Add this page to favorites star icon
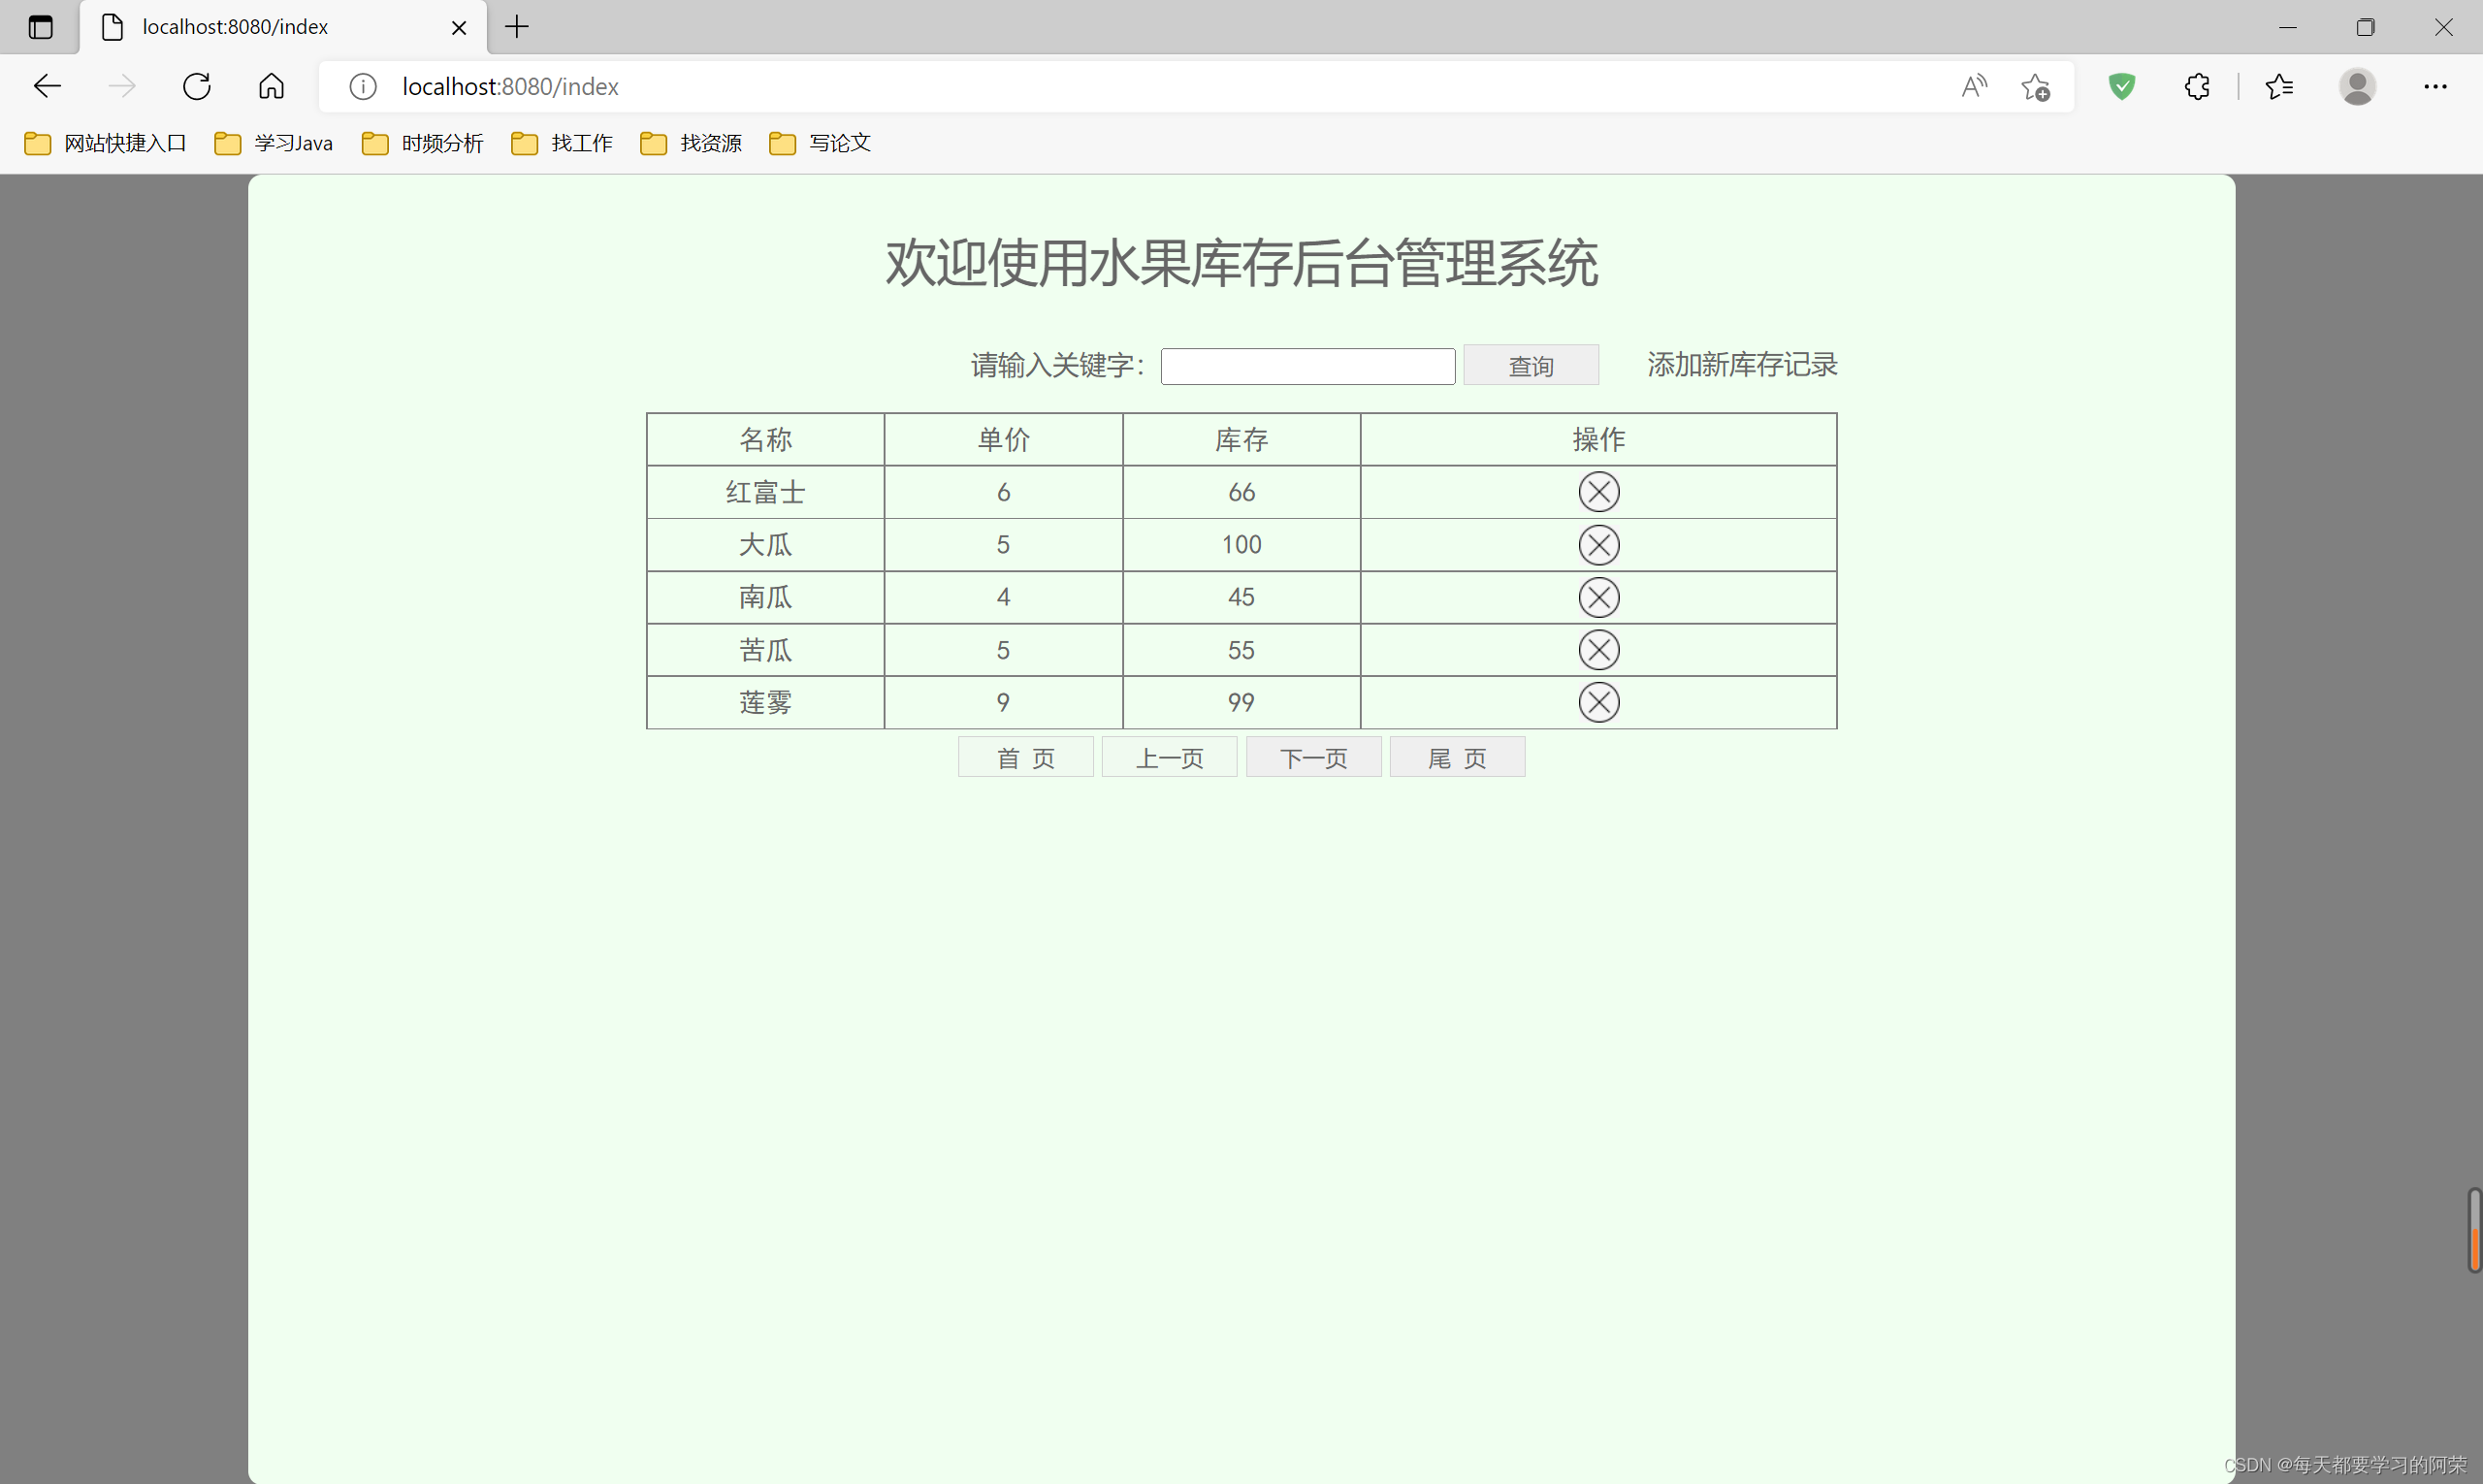Screen dimensions: 2483x1484 pyautogui.click(x=2036, y=87)
